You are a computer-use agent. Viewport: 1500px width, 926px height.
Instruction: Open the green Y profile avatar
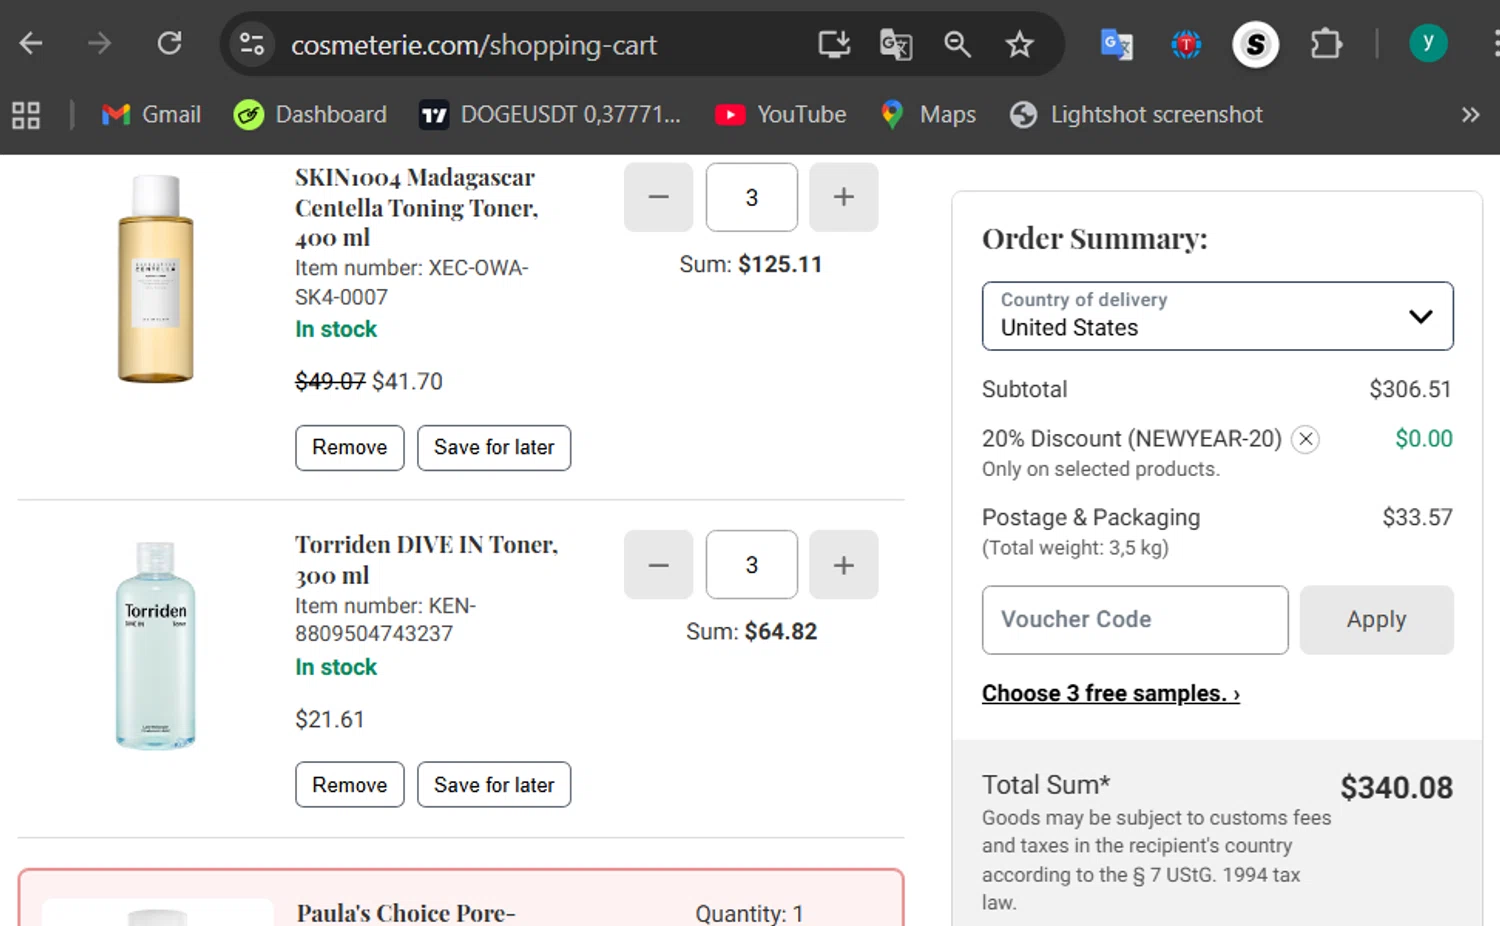(x=1428, y=43)
